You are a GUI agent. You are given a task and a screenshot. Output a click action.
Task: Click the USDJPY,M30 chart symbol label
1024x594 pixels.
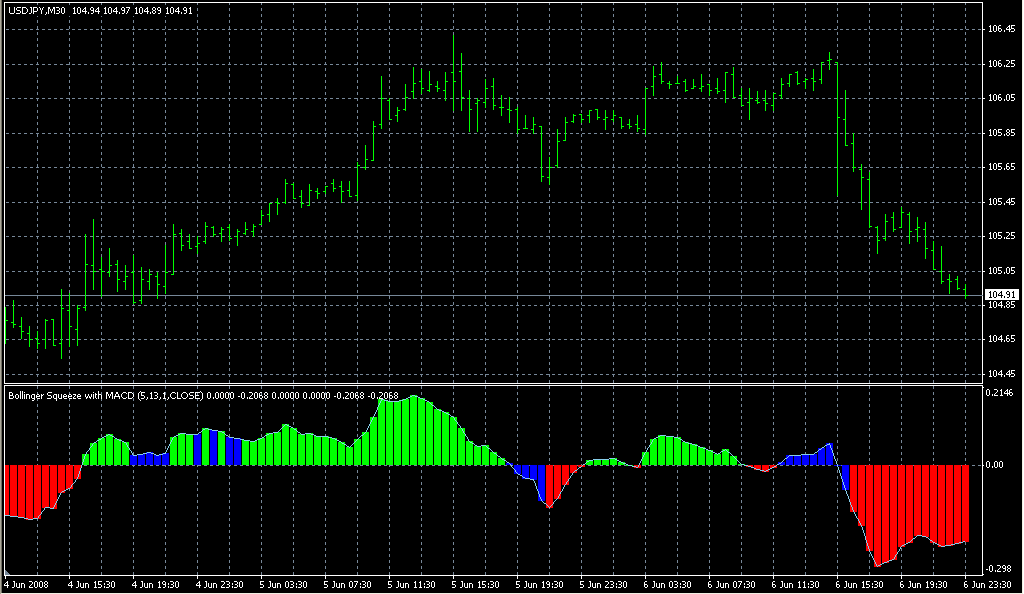[x=36, y=11]
